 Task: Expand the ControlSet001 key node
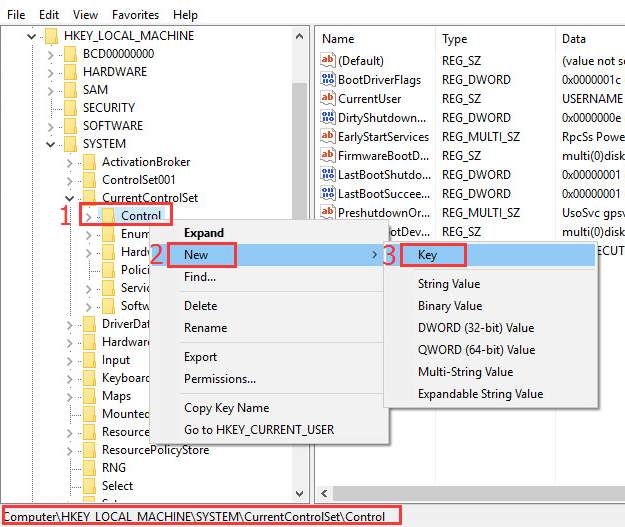pyautogui.click(x=69, y=180)
